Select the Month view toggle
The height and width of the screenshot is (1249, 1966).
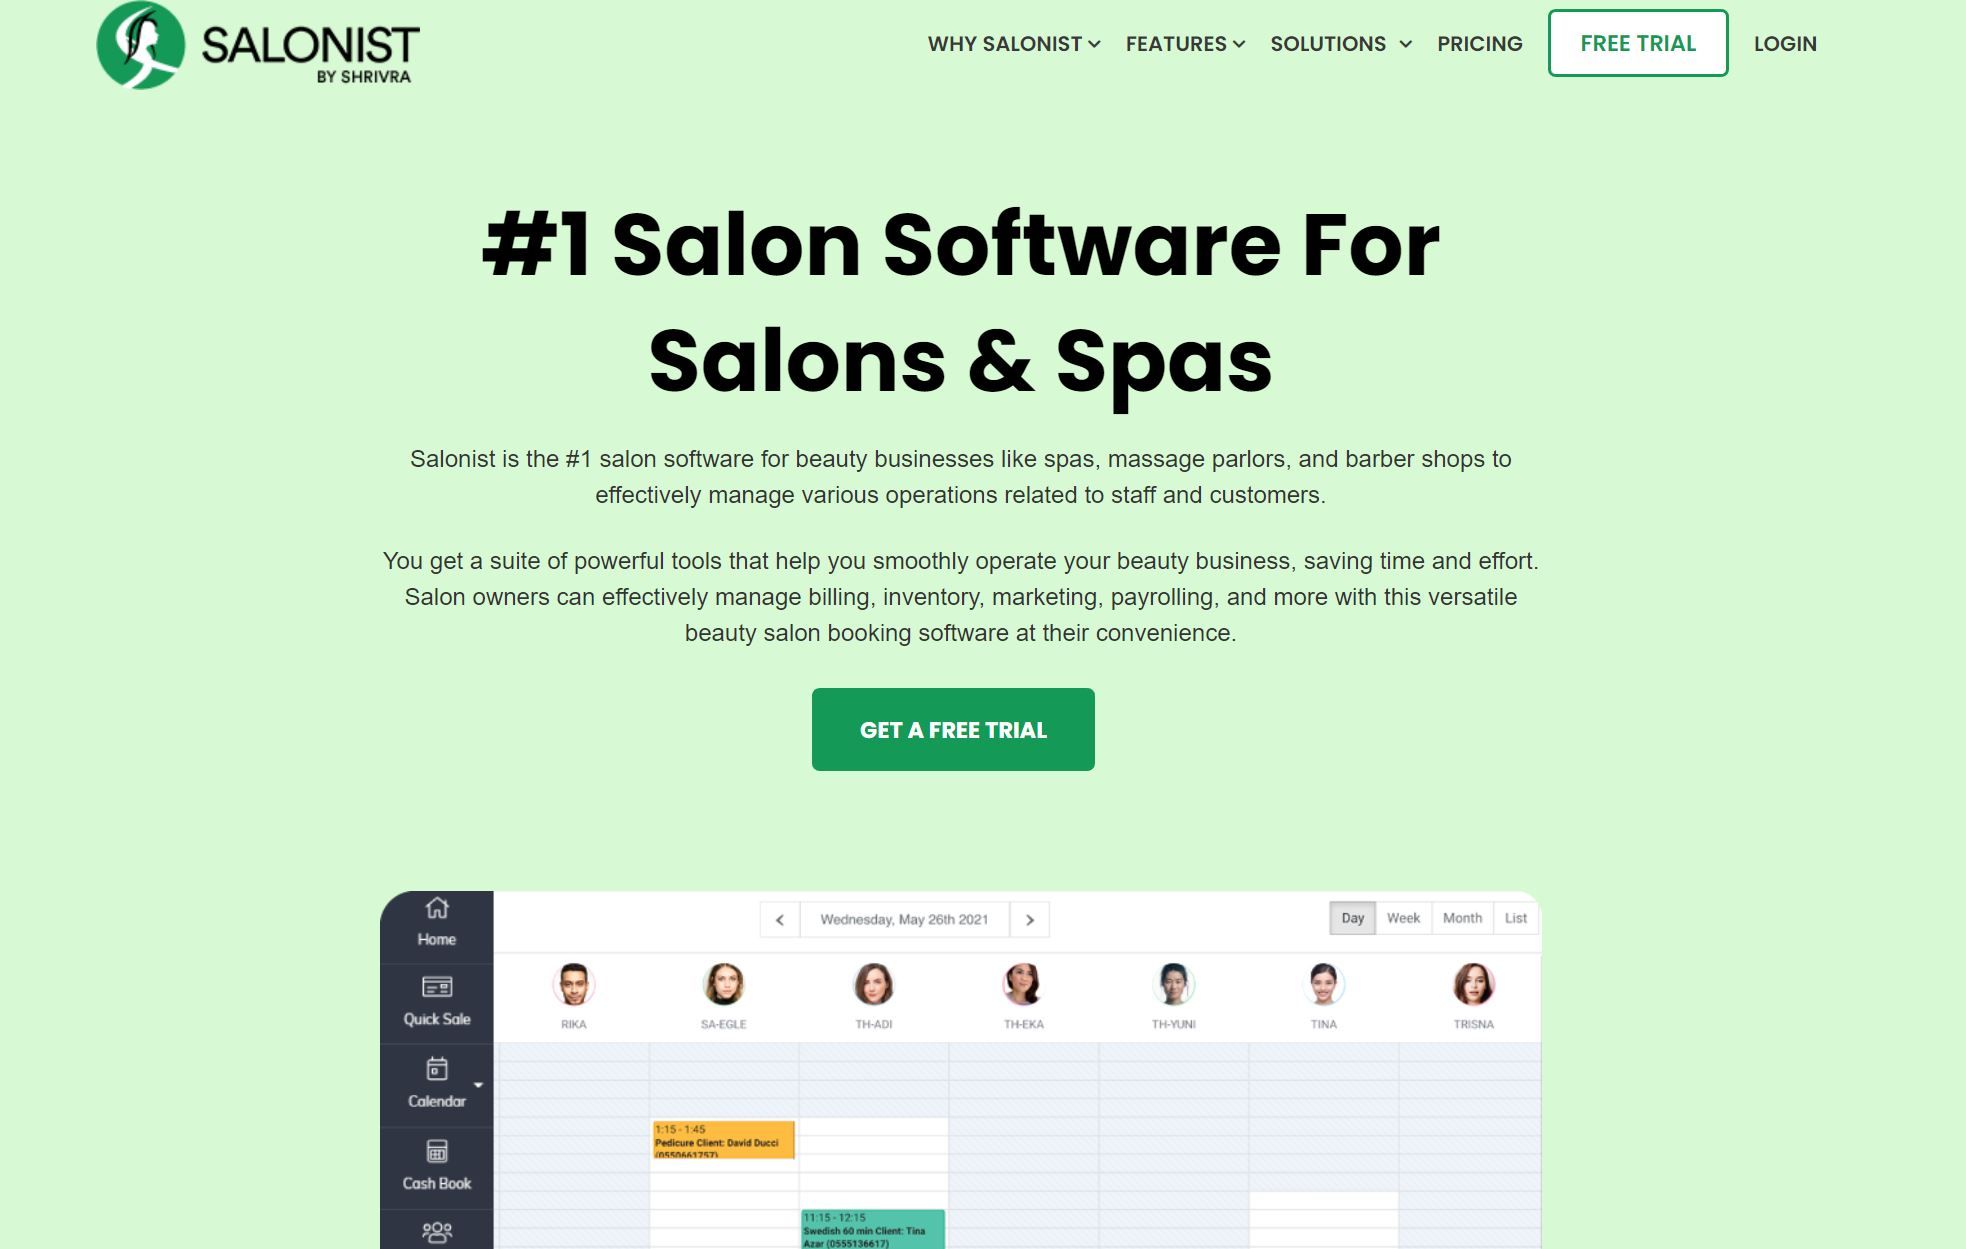1462,920
